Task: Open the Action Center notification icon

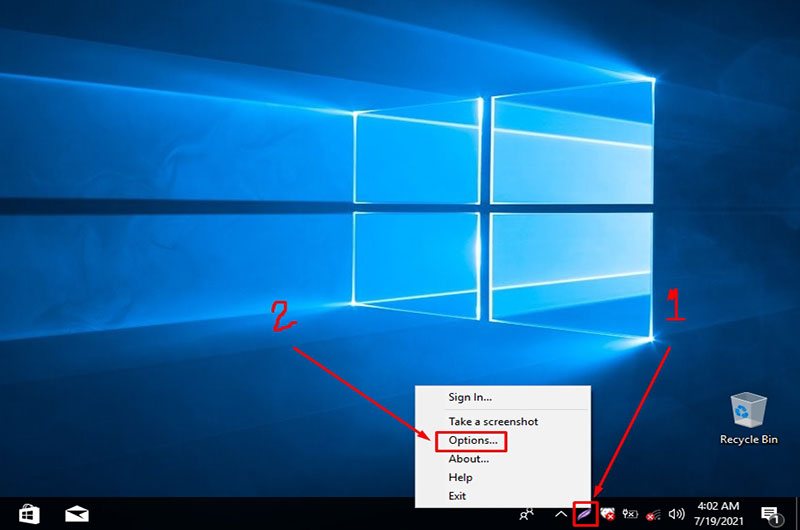Action: (770, 515)
